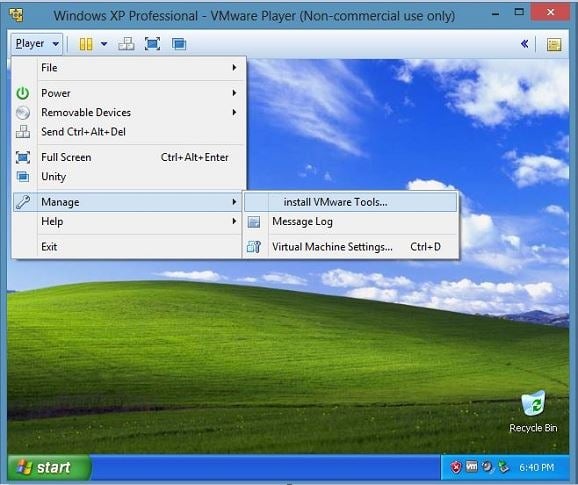The image size is (578, 485).
Task: Click the Message Log icon
Action: click(254, 222)
